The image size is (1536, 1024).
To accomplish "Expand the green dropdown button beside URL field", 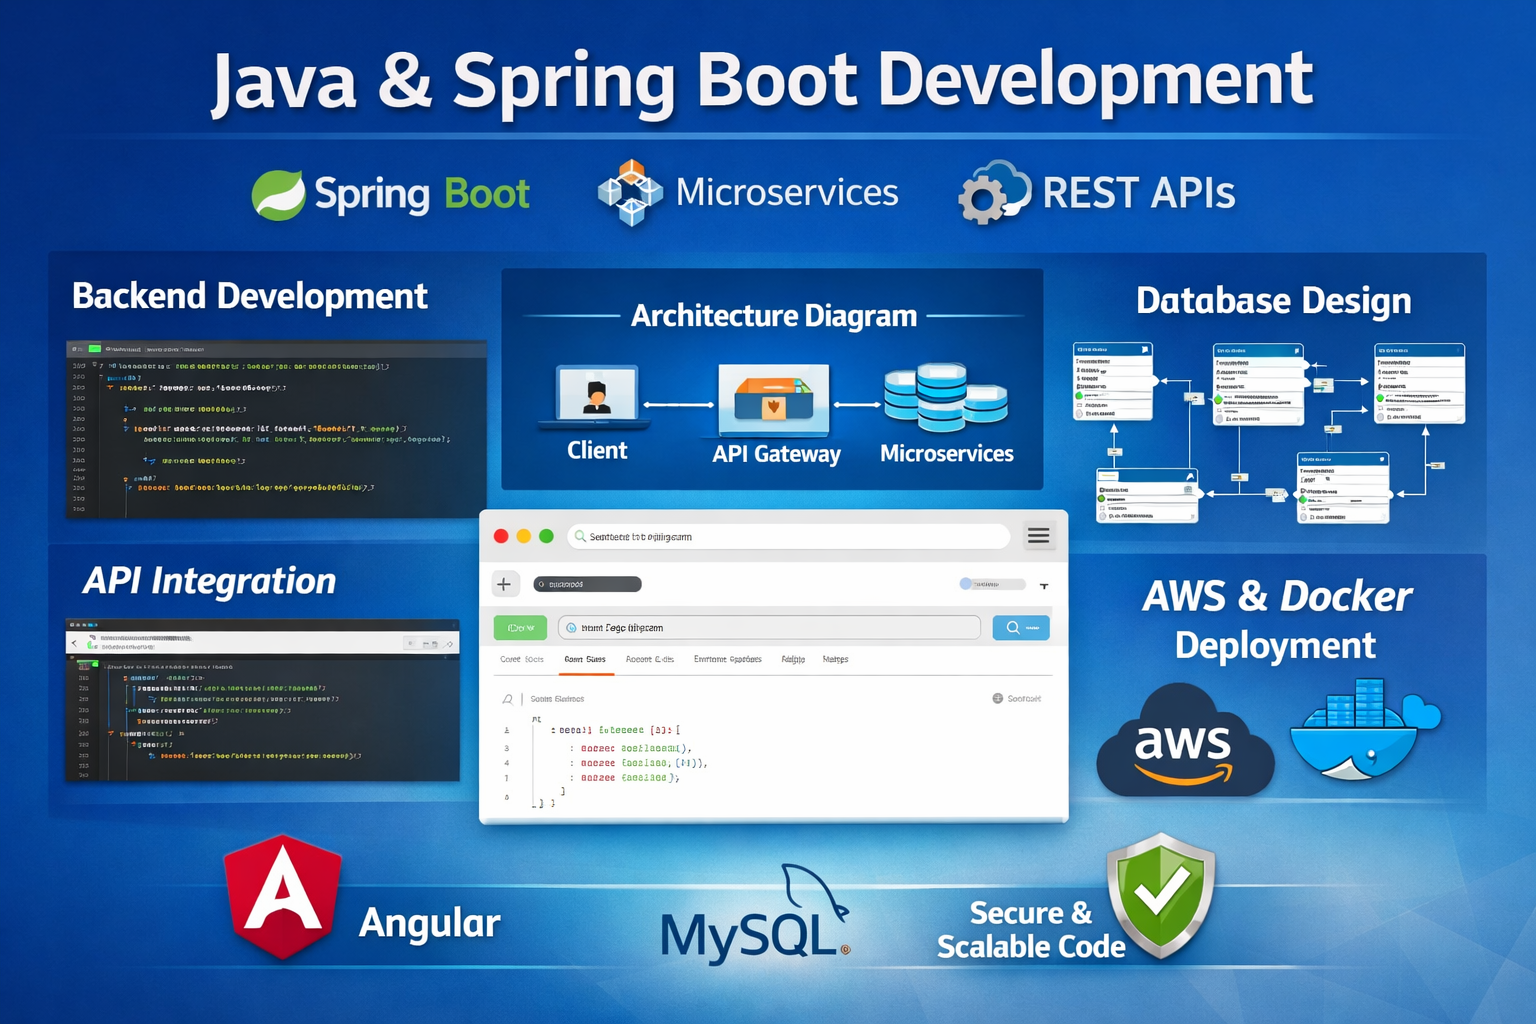I will tap(520, 628).
